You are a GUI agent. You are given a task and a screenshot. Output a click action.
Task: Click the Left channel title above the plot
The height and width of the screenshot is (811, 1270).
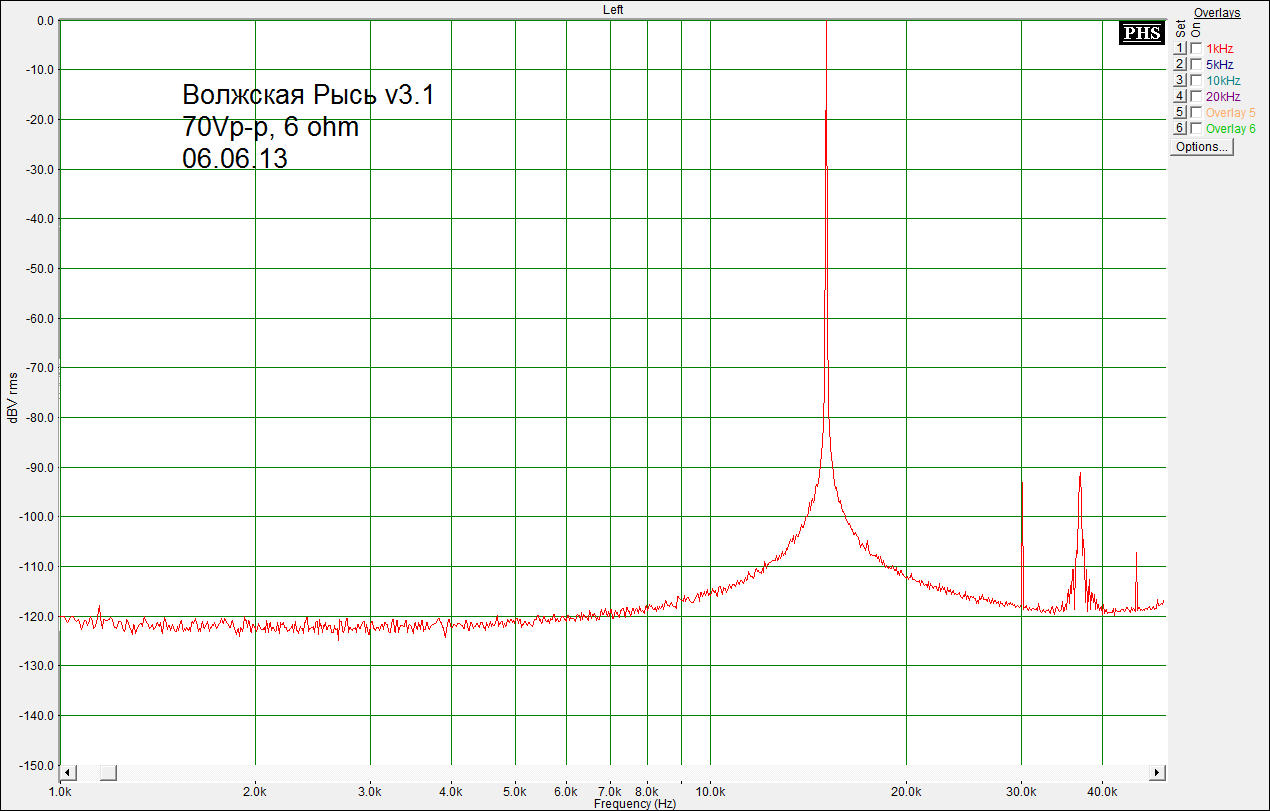tap(613, 9)
